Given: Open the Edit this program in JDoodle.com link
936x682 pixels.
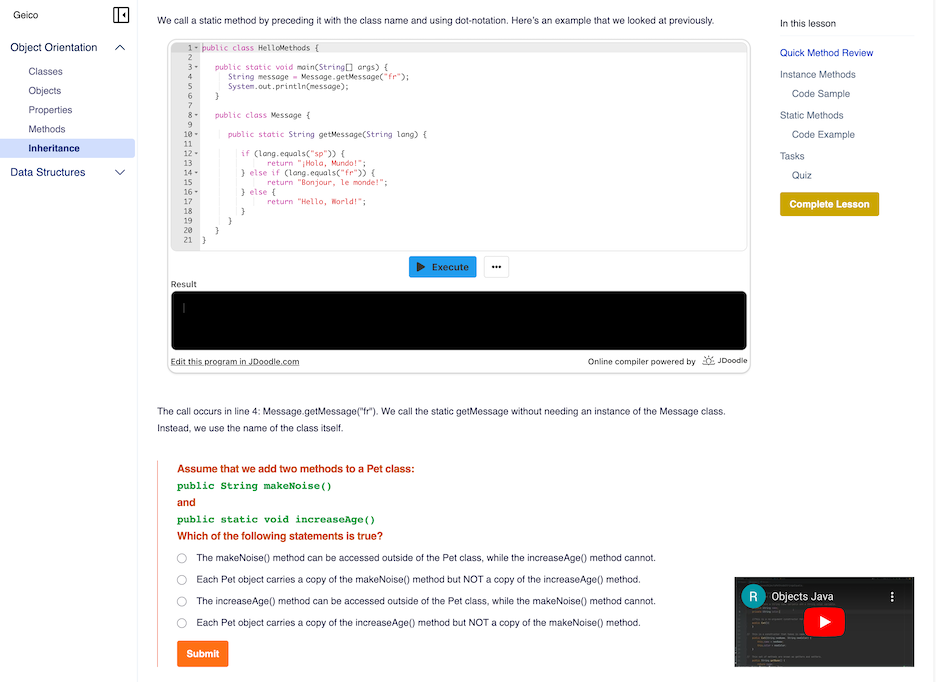Looking at the screenshot, I should (x=235, y=361).
